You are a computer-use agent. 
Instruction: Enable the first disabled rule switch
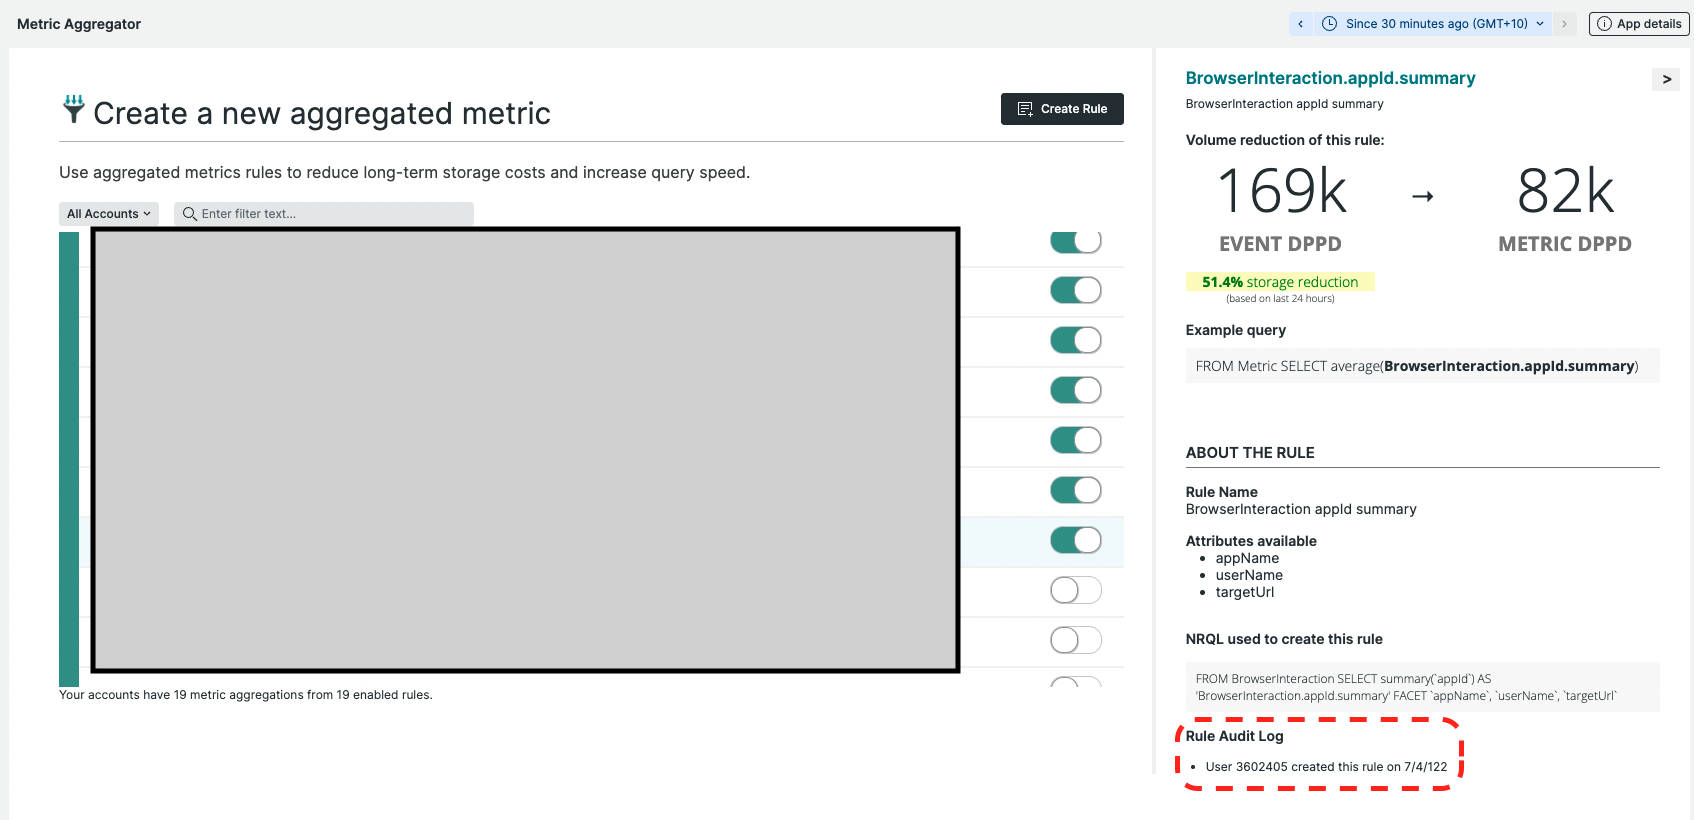click(x=1076, y=590)
